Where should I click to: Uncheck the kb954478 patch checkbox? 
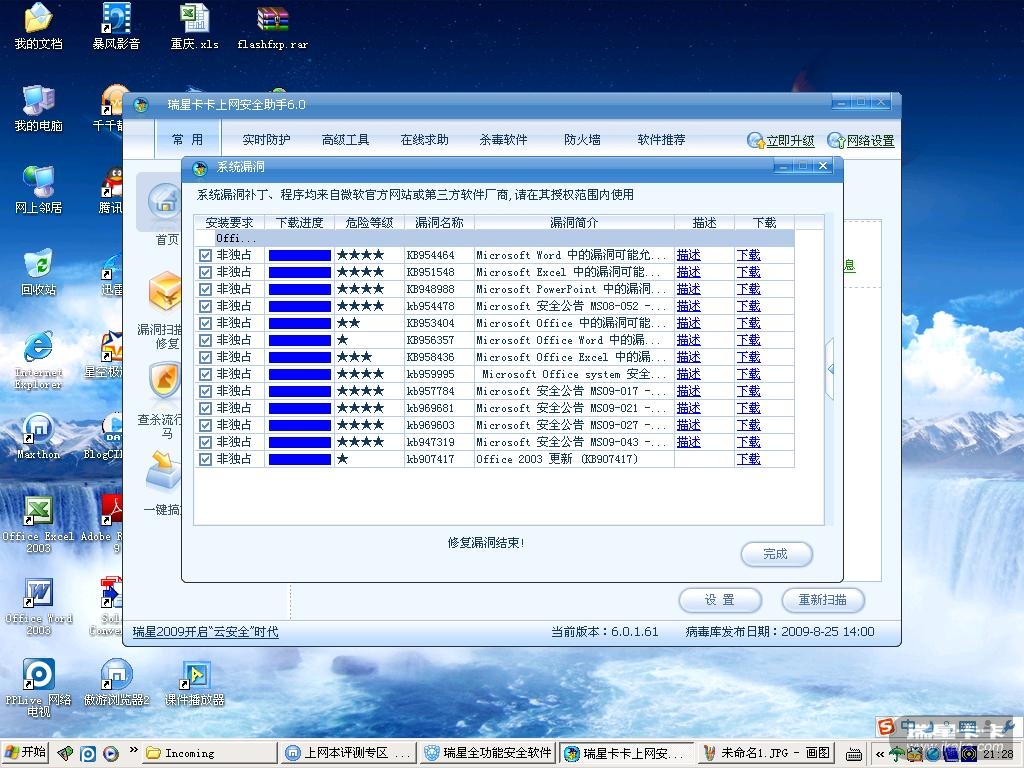tap(206, 306)
